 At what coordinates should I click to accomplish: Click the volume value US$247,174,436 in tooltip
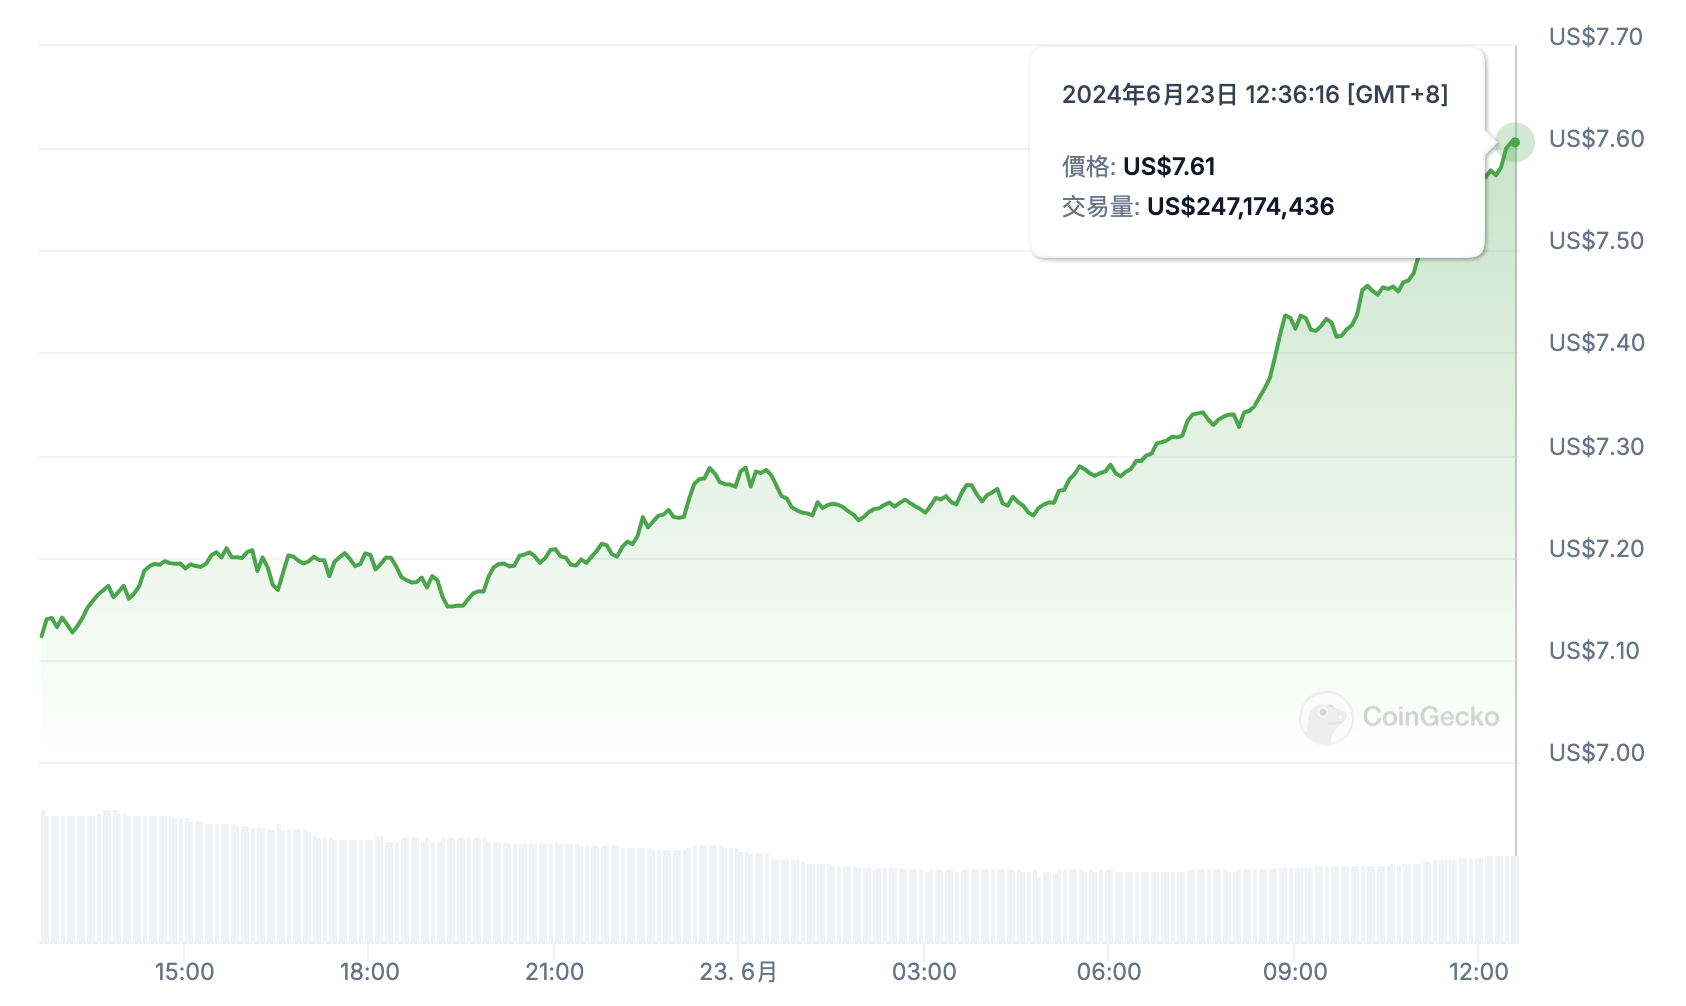pos(1240,207)
